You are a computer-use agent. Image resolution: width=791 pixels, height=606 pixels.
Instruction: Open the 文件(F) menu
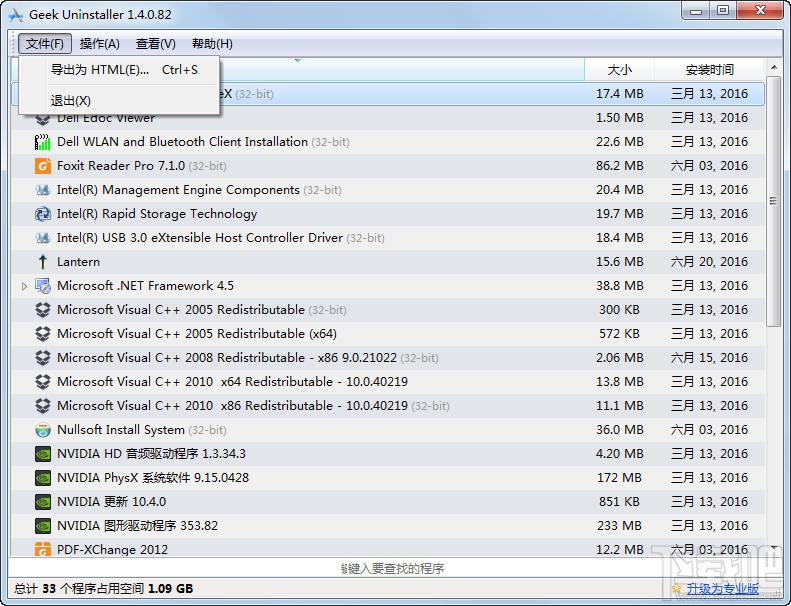coord(45,44)
